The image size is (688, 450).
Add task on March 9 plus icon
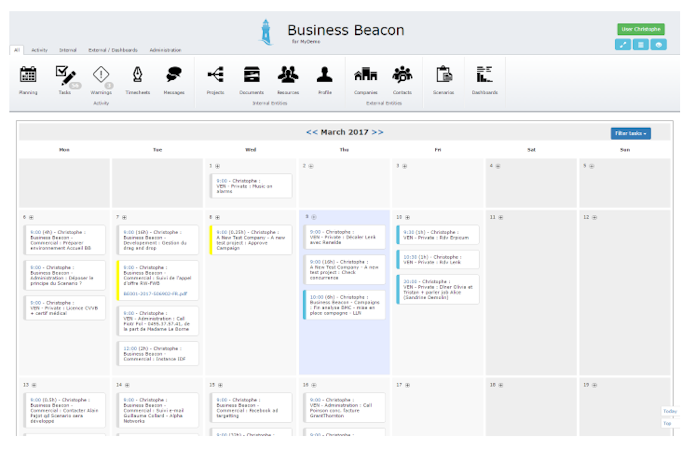pos(312,216)
